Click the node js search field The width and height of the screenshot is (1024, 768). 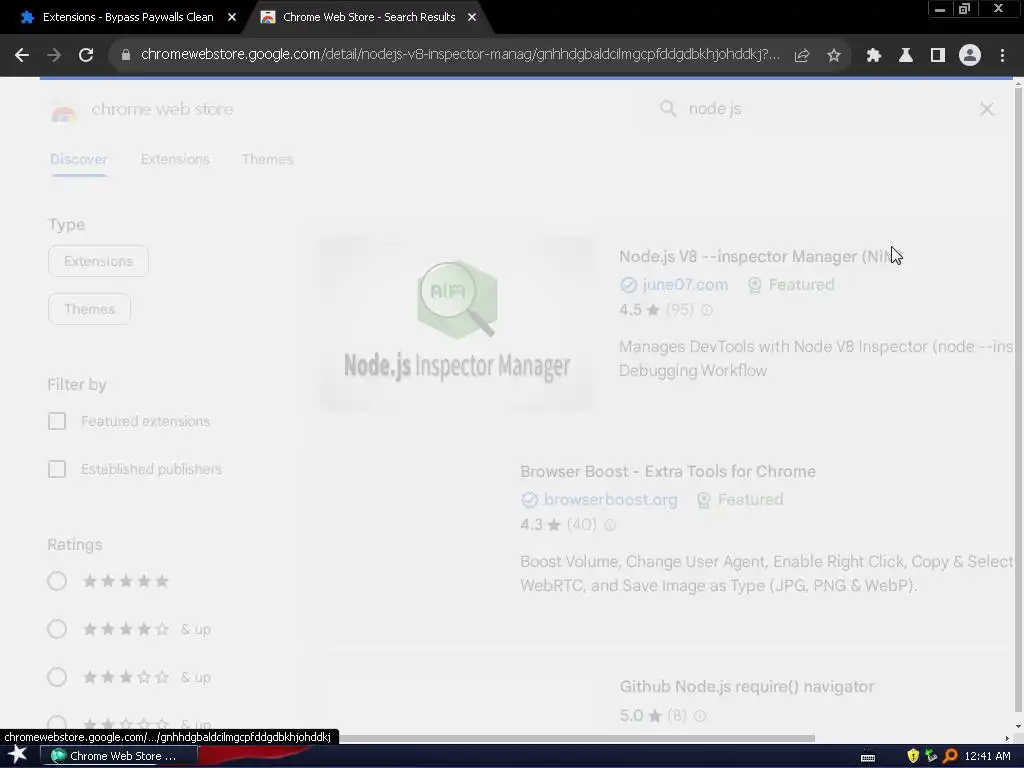[x=826, y=109]
